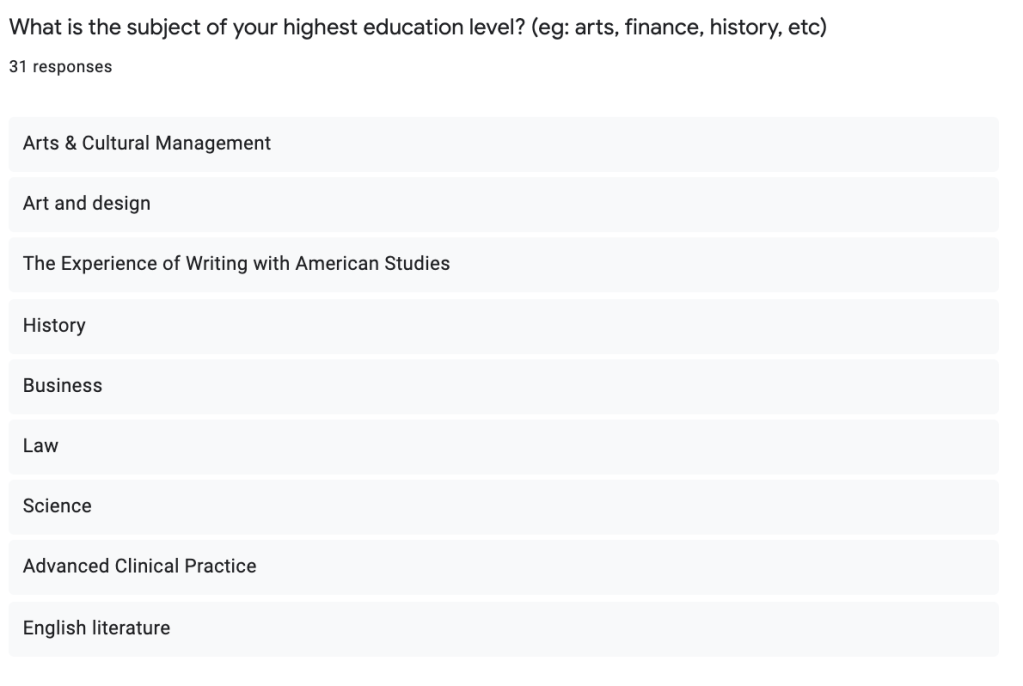Click the word 'literature' in the last response
This screenshot has width=1023, height=686.
pos(128,628)
